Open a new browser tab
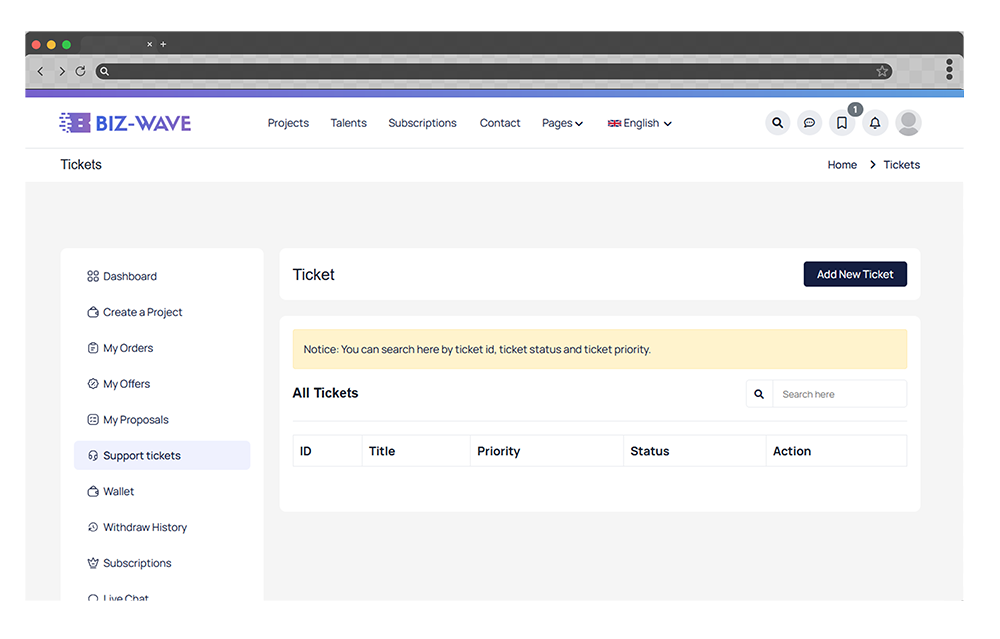This screenshot has width=1000, height=639. click(x=164, y=44)
